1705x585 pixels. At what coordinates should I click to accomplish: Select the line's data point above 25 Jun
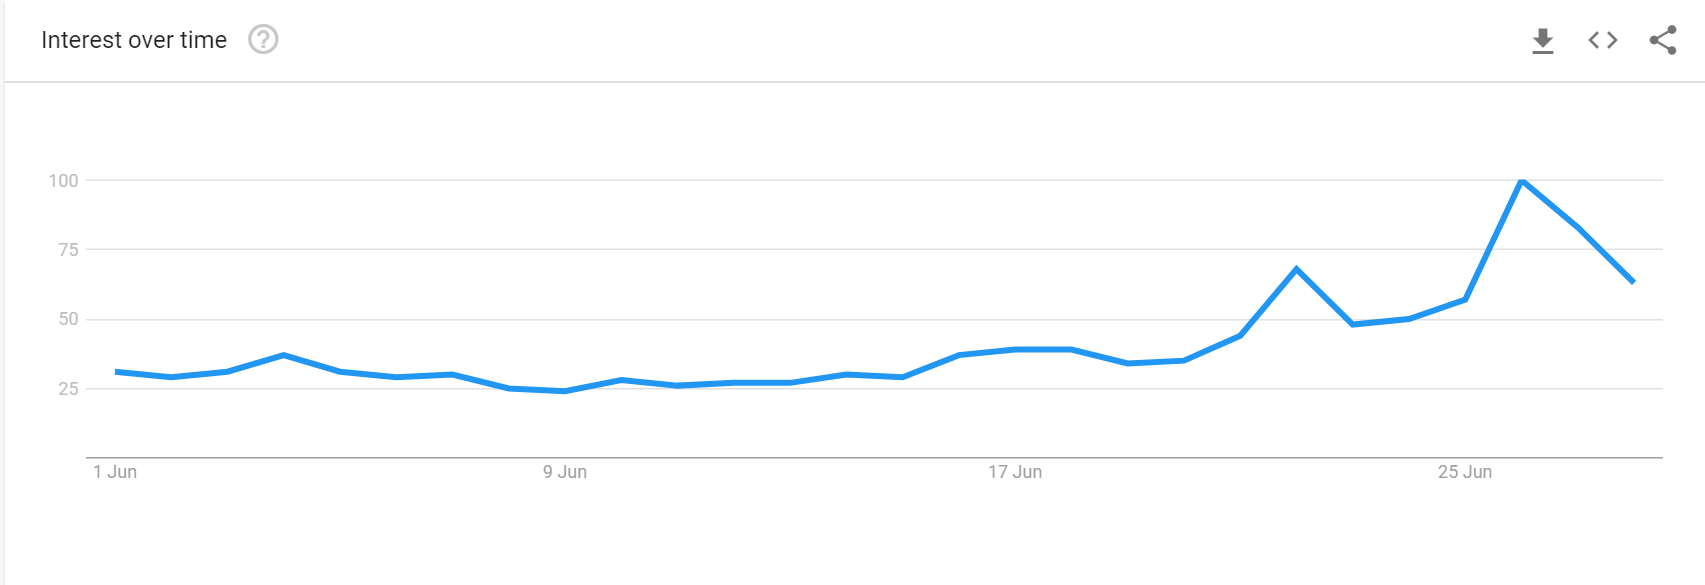pos(1465,299)
